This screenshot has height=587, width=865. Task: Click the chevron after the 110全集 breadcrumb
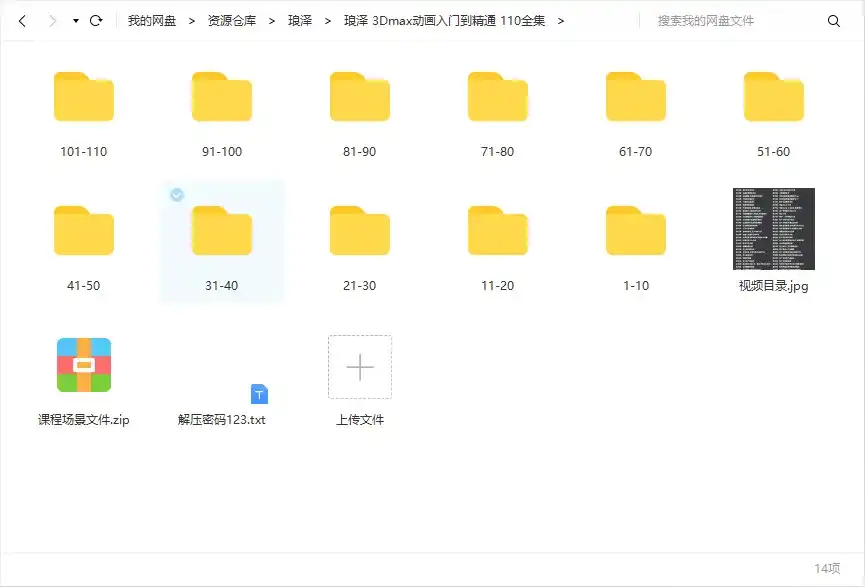[561, 19]
